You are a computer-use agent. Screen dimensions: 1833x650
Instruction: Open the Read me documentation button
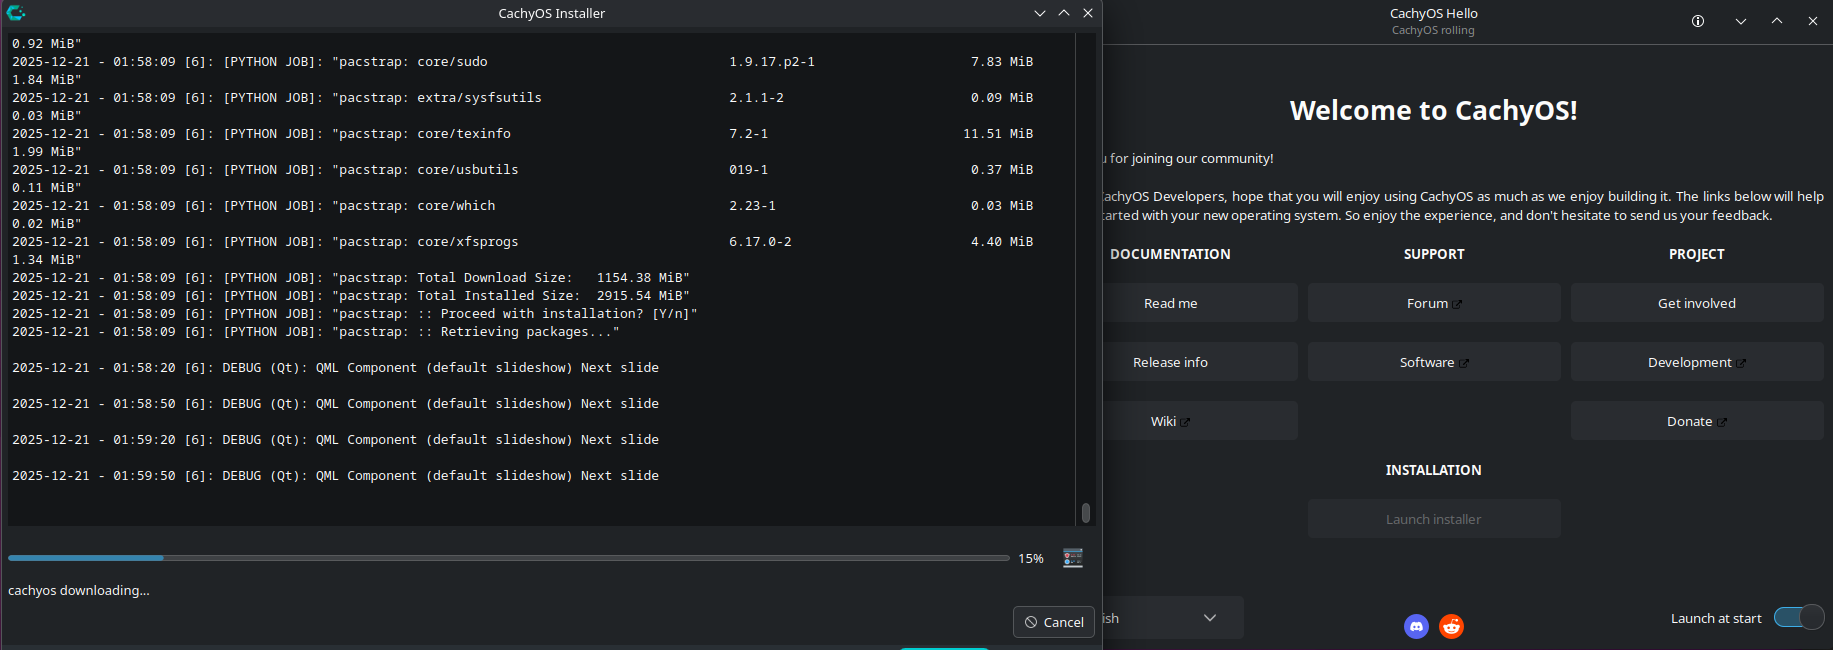pos(1200,303)
